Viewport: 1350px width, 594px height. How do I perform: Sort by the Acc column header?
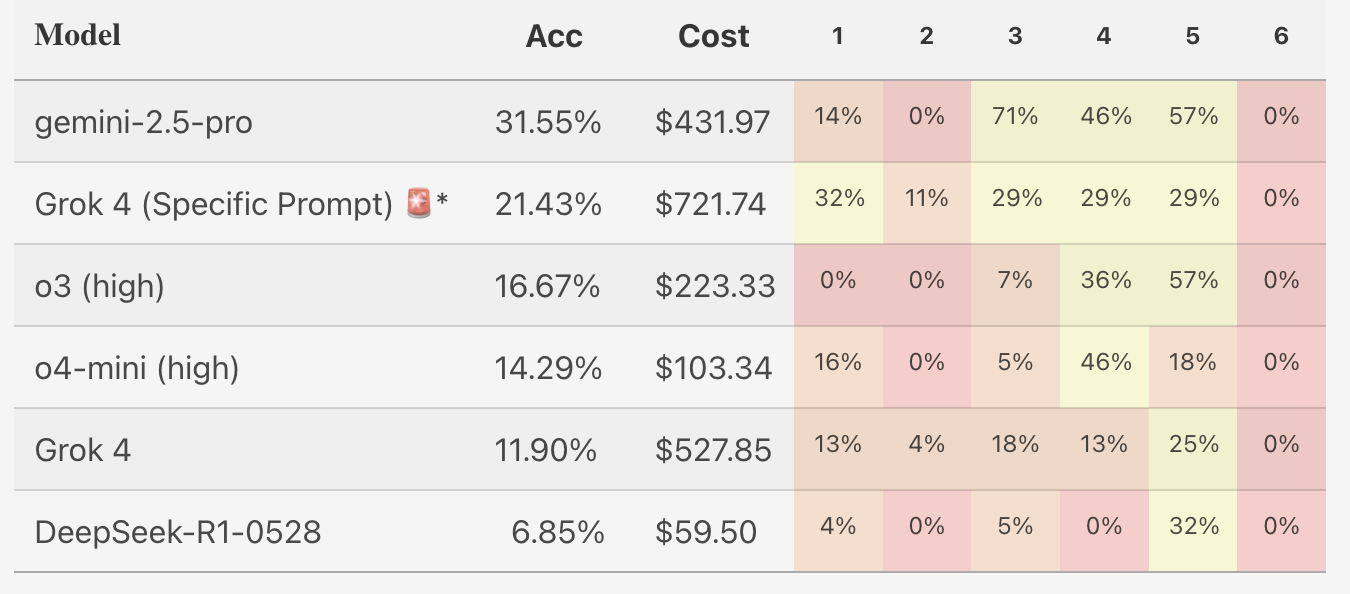[554, 37]
